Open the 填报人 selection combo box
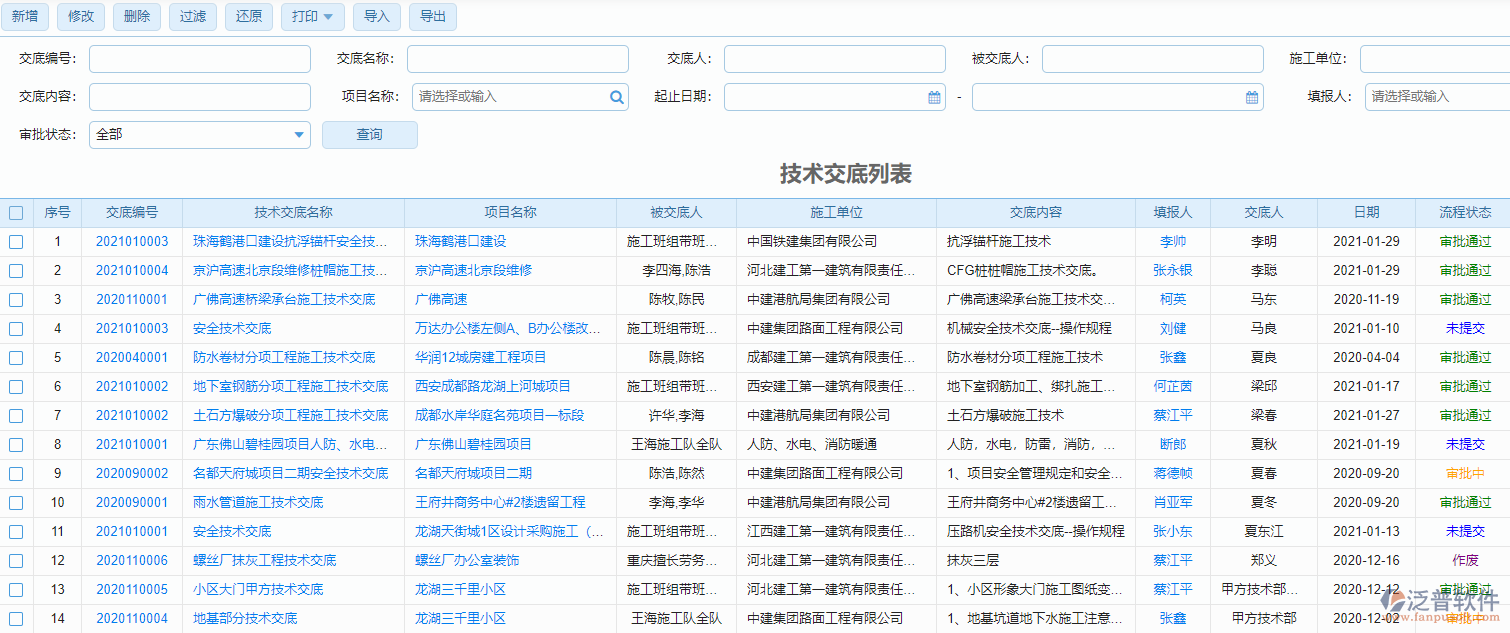This screenshot has width=1510, height=633. pyautogui.click(x=1430, y=96)
